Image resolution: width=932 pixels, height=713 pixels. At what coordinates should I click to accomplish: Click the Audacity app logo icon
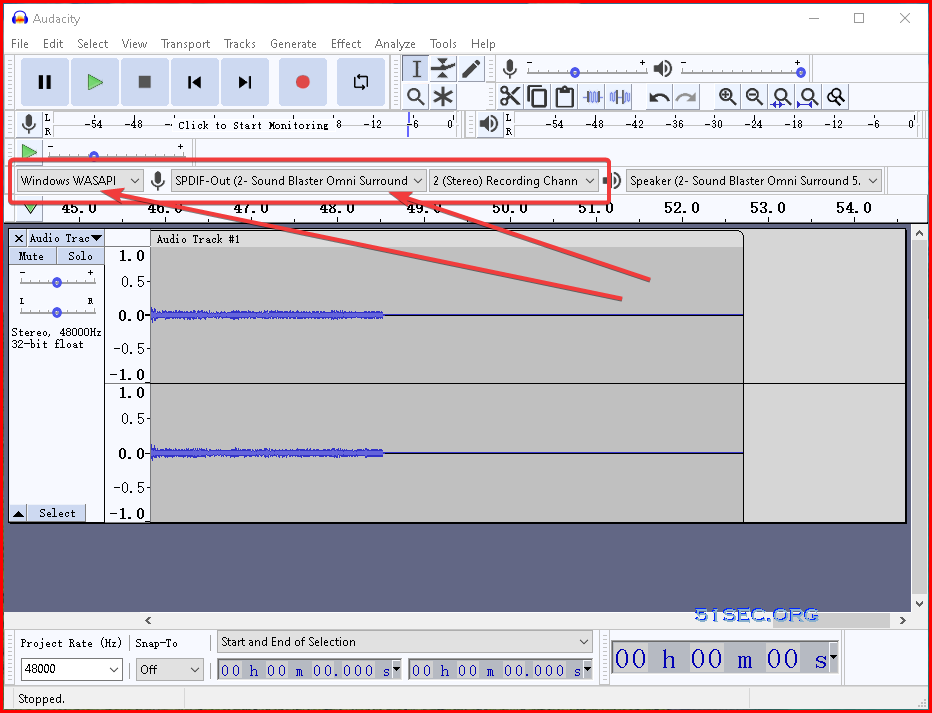[20, 18]
